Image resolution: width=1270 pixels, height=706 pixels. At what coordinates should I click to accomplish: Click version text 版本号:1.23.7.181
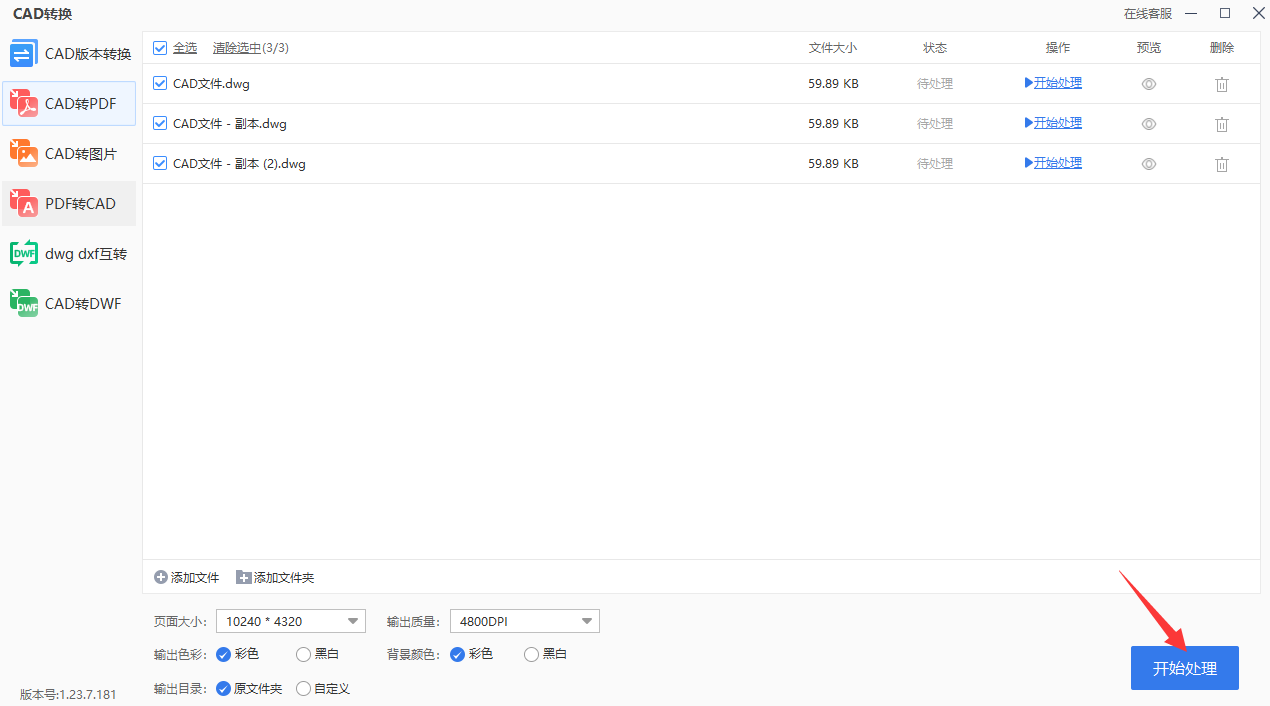tap(68, 694)
